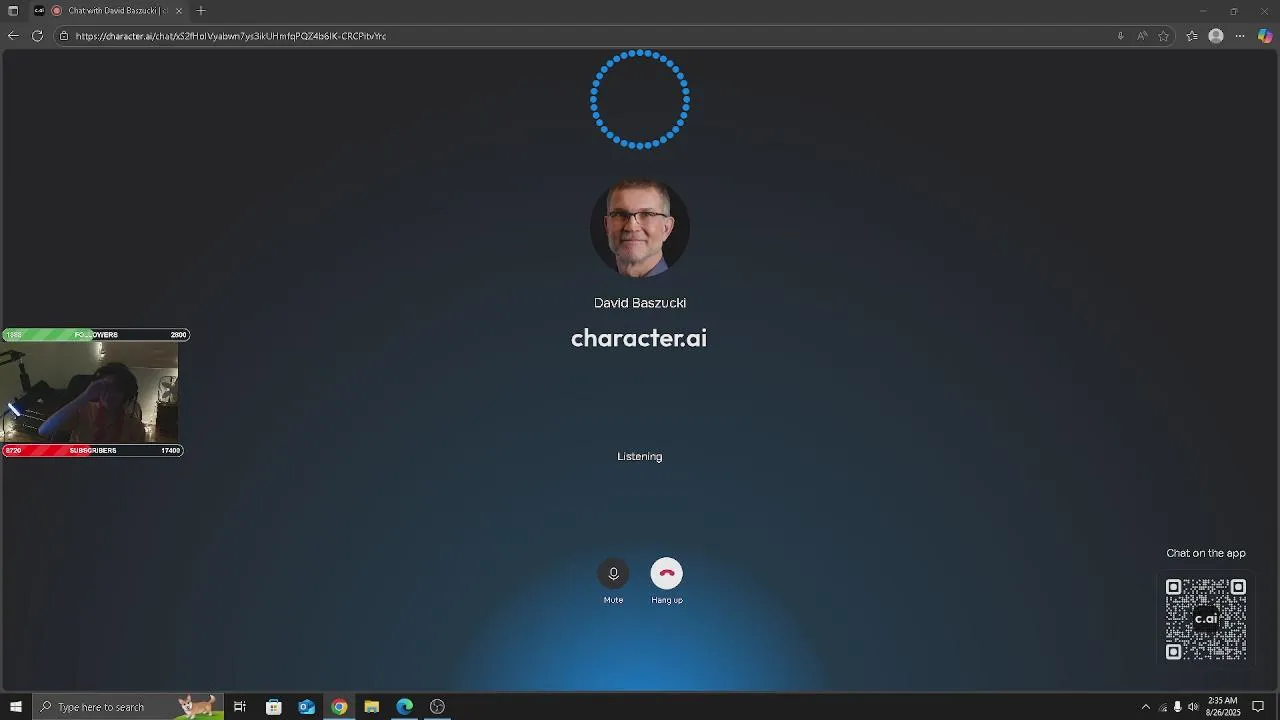Image resolution: width=1280 pixels, height=720 pixels.
Task: Open Outlook from the taskbar
Action: tap(306, 707)
